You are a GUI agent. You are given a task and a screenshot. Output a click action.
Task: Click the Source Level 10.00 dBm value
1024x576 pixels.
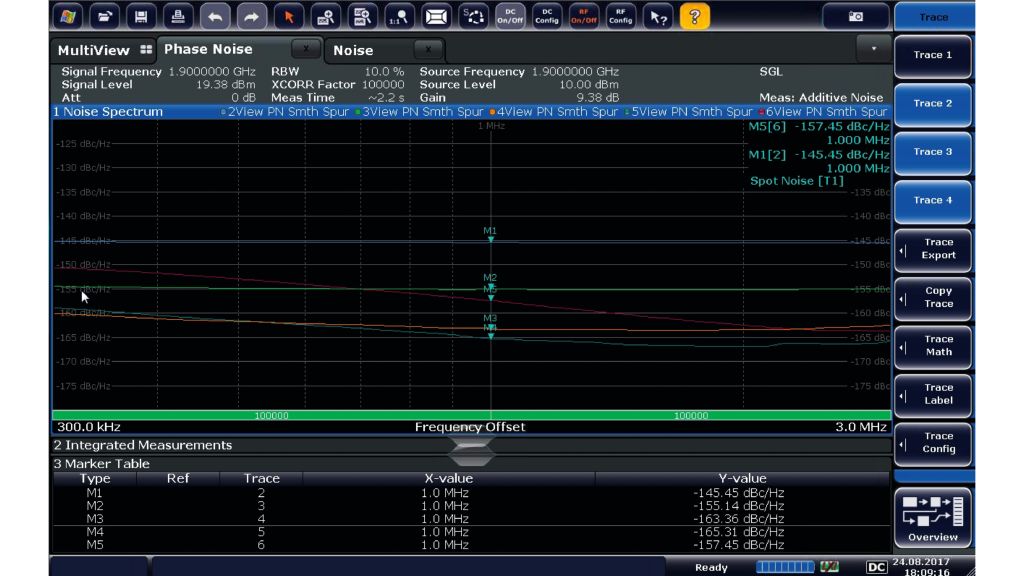[x=589, y=85]
